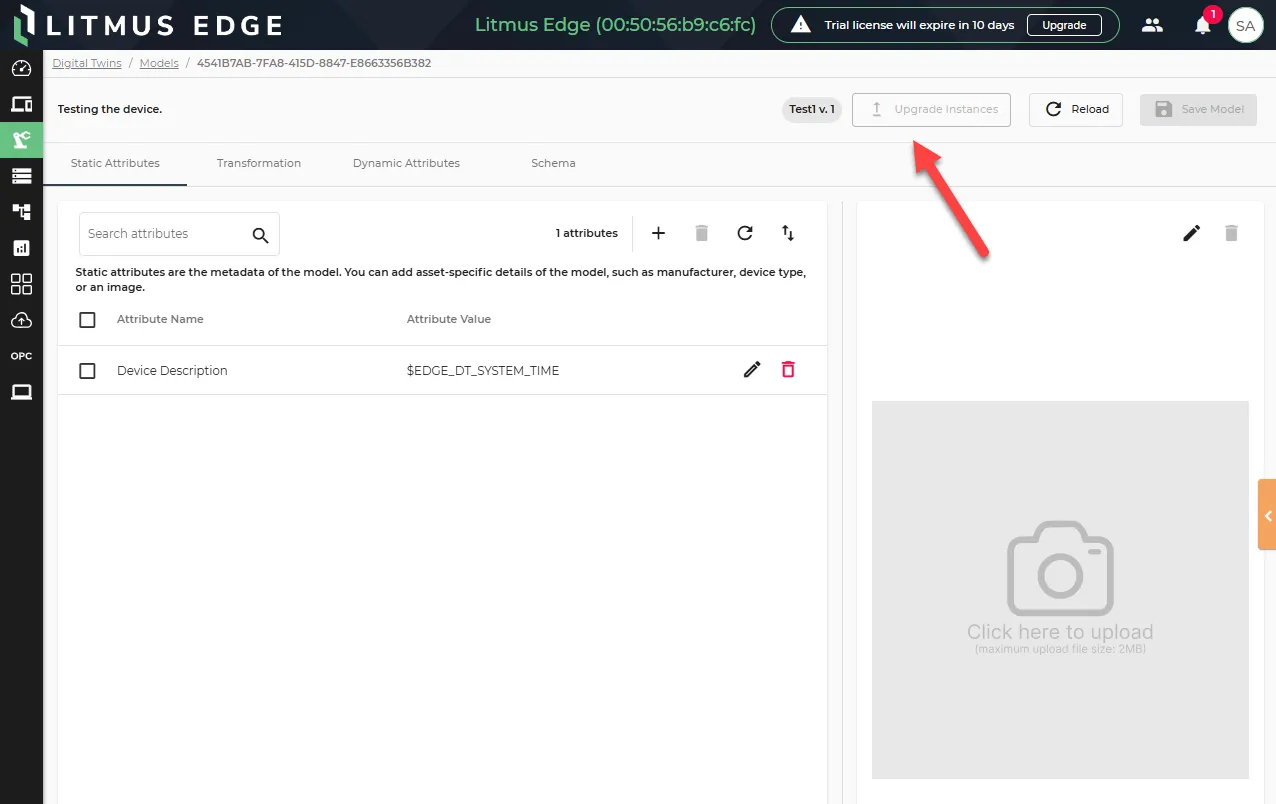Screen dimensions: 1276x804
Task: Toggle the select-all attributes checkbox
Action: [87, 320]
